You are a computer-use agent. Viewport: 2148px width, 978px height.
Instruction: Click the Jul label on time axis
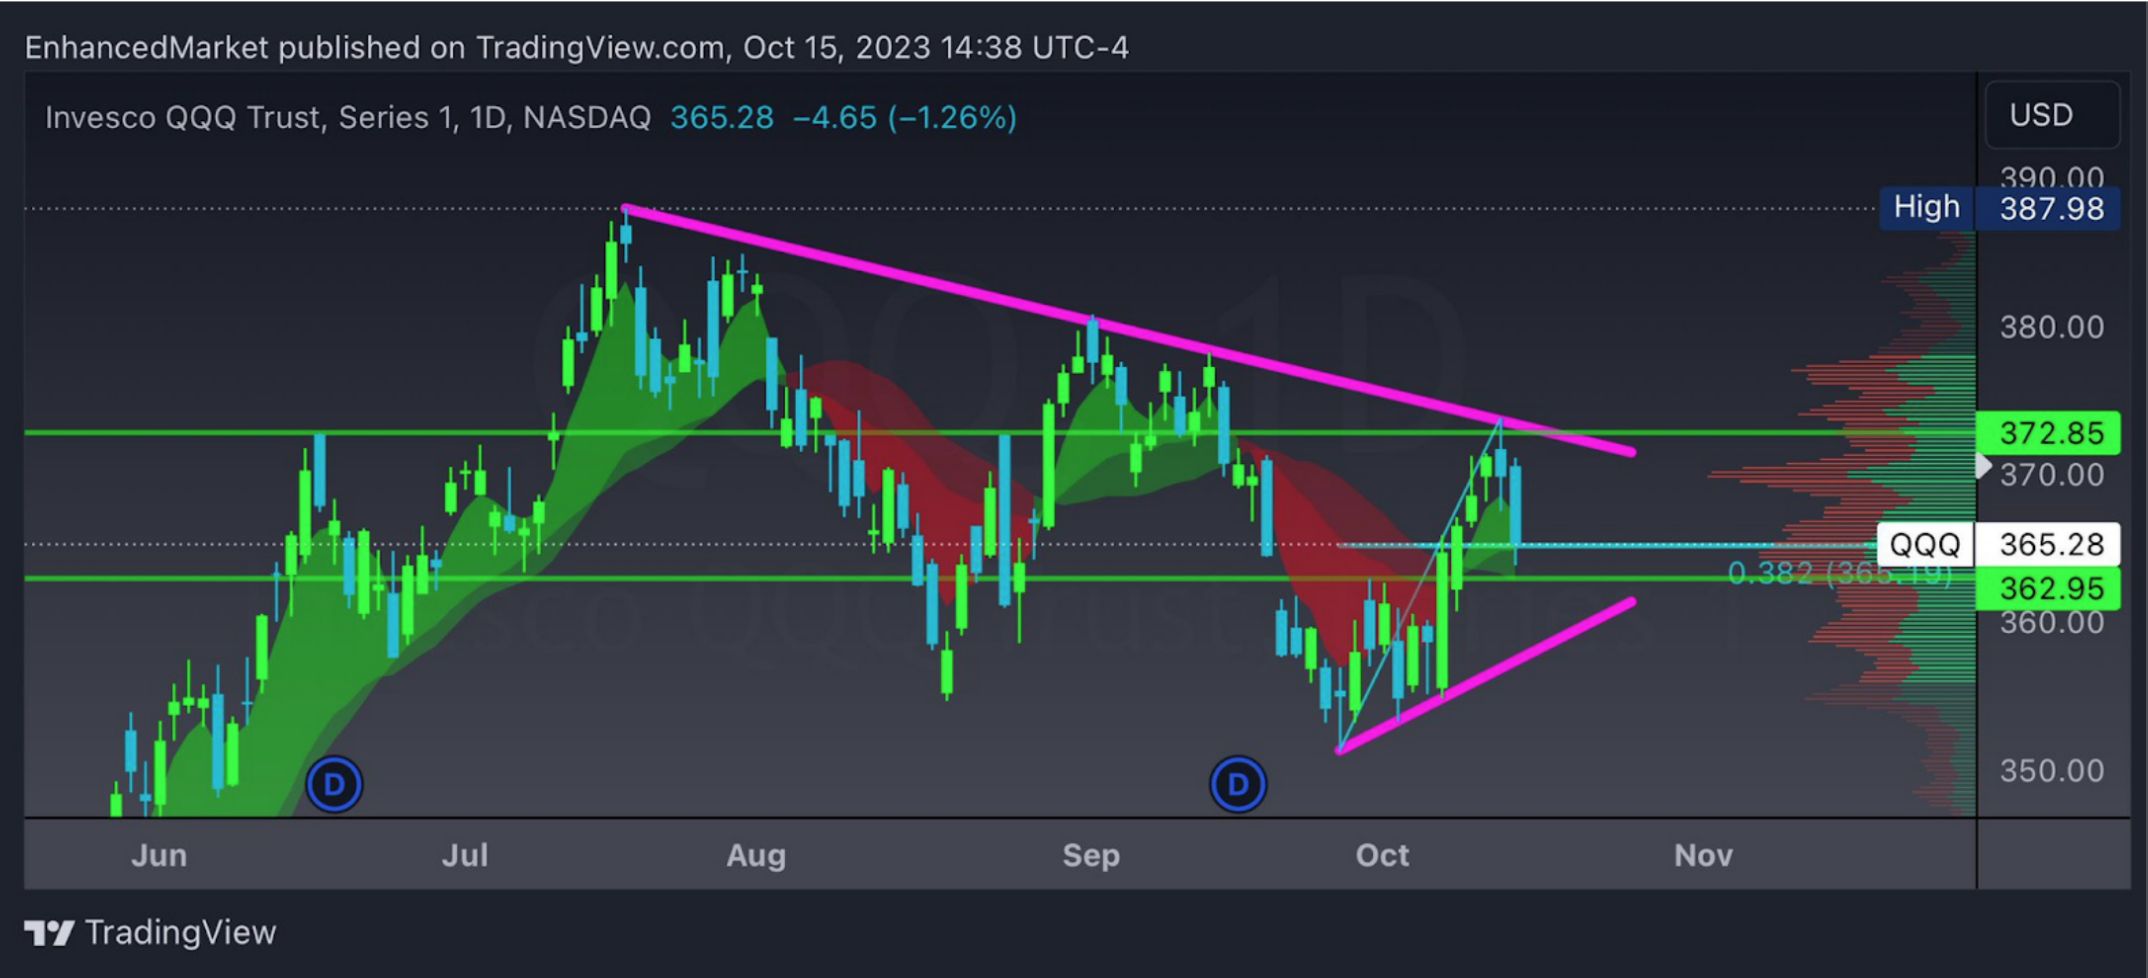click(x=465, y=855)
